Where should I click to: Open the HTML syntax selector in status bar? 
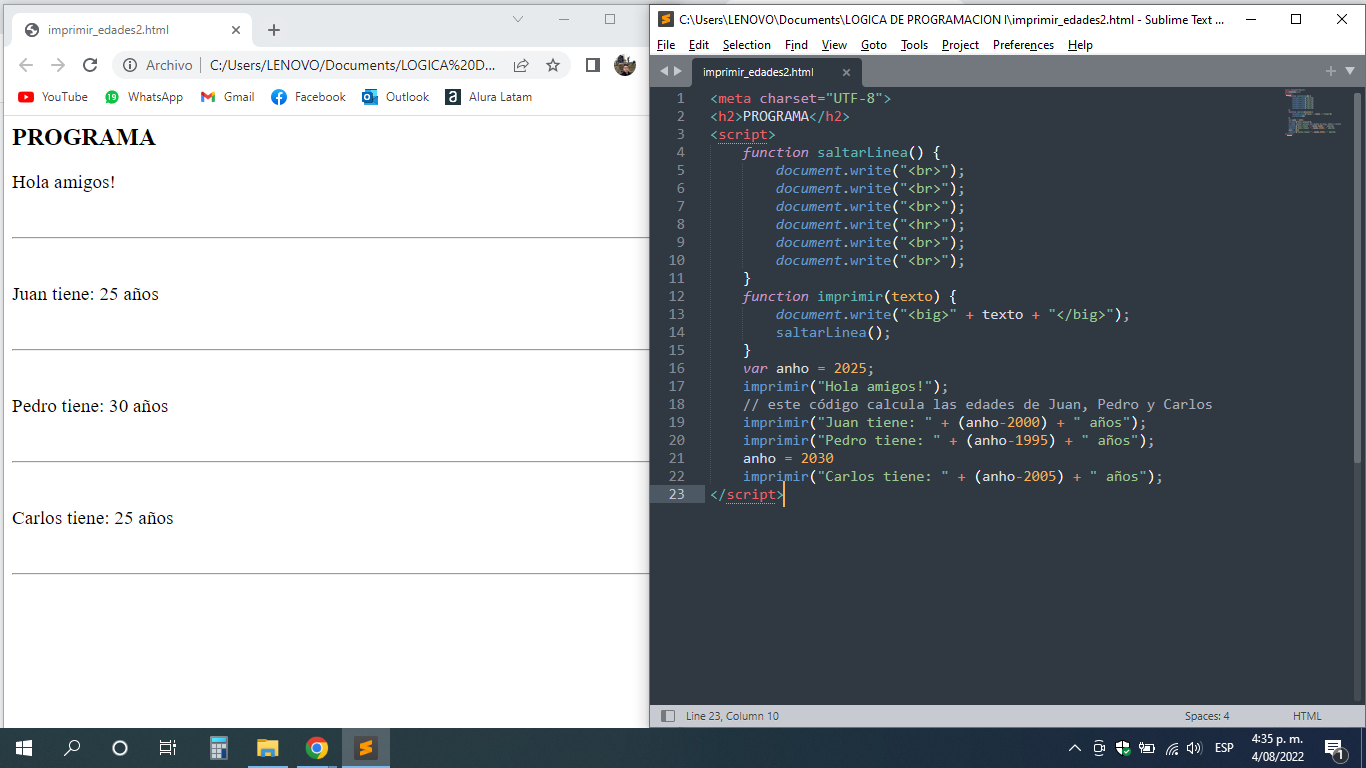pyautogui.click(x=1307, y=716)
